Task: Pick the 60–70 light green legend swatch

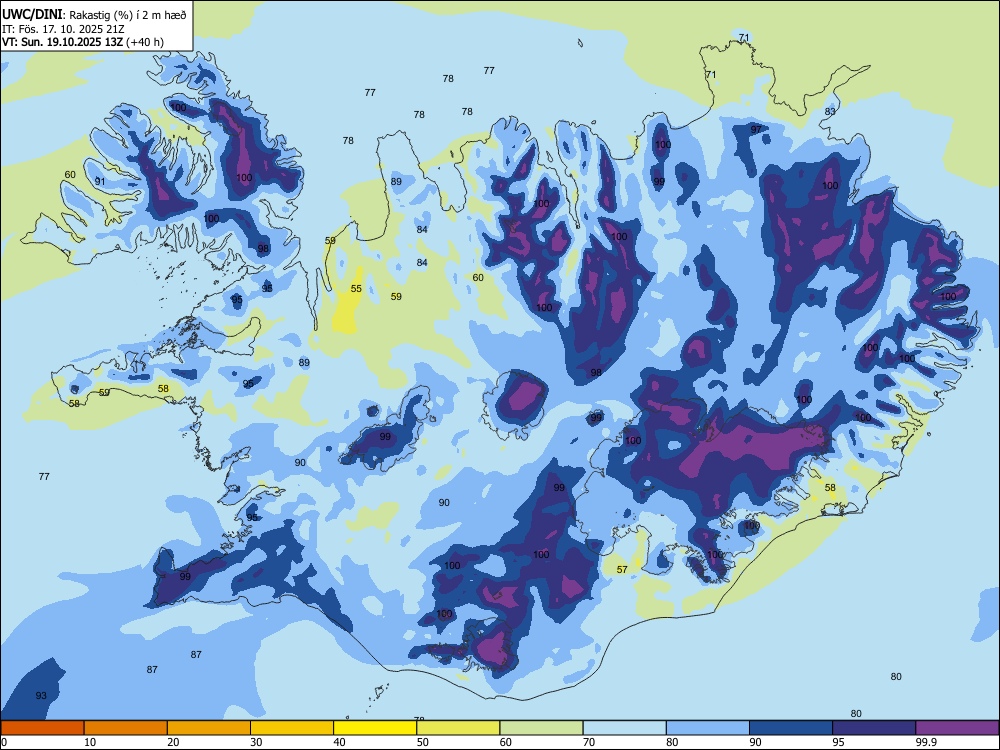Action: tap(541, 728)
